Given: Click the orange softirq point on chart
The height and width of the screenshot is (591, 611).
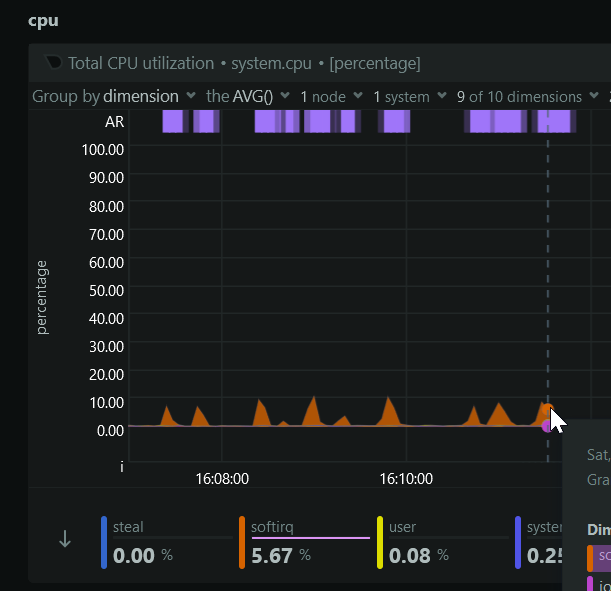Looking at the screenshot, I should click(x=547, y=409).
